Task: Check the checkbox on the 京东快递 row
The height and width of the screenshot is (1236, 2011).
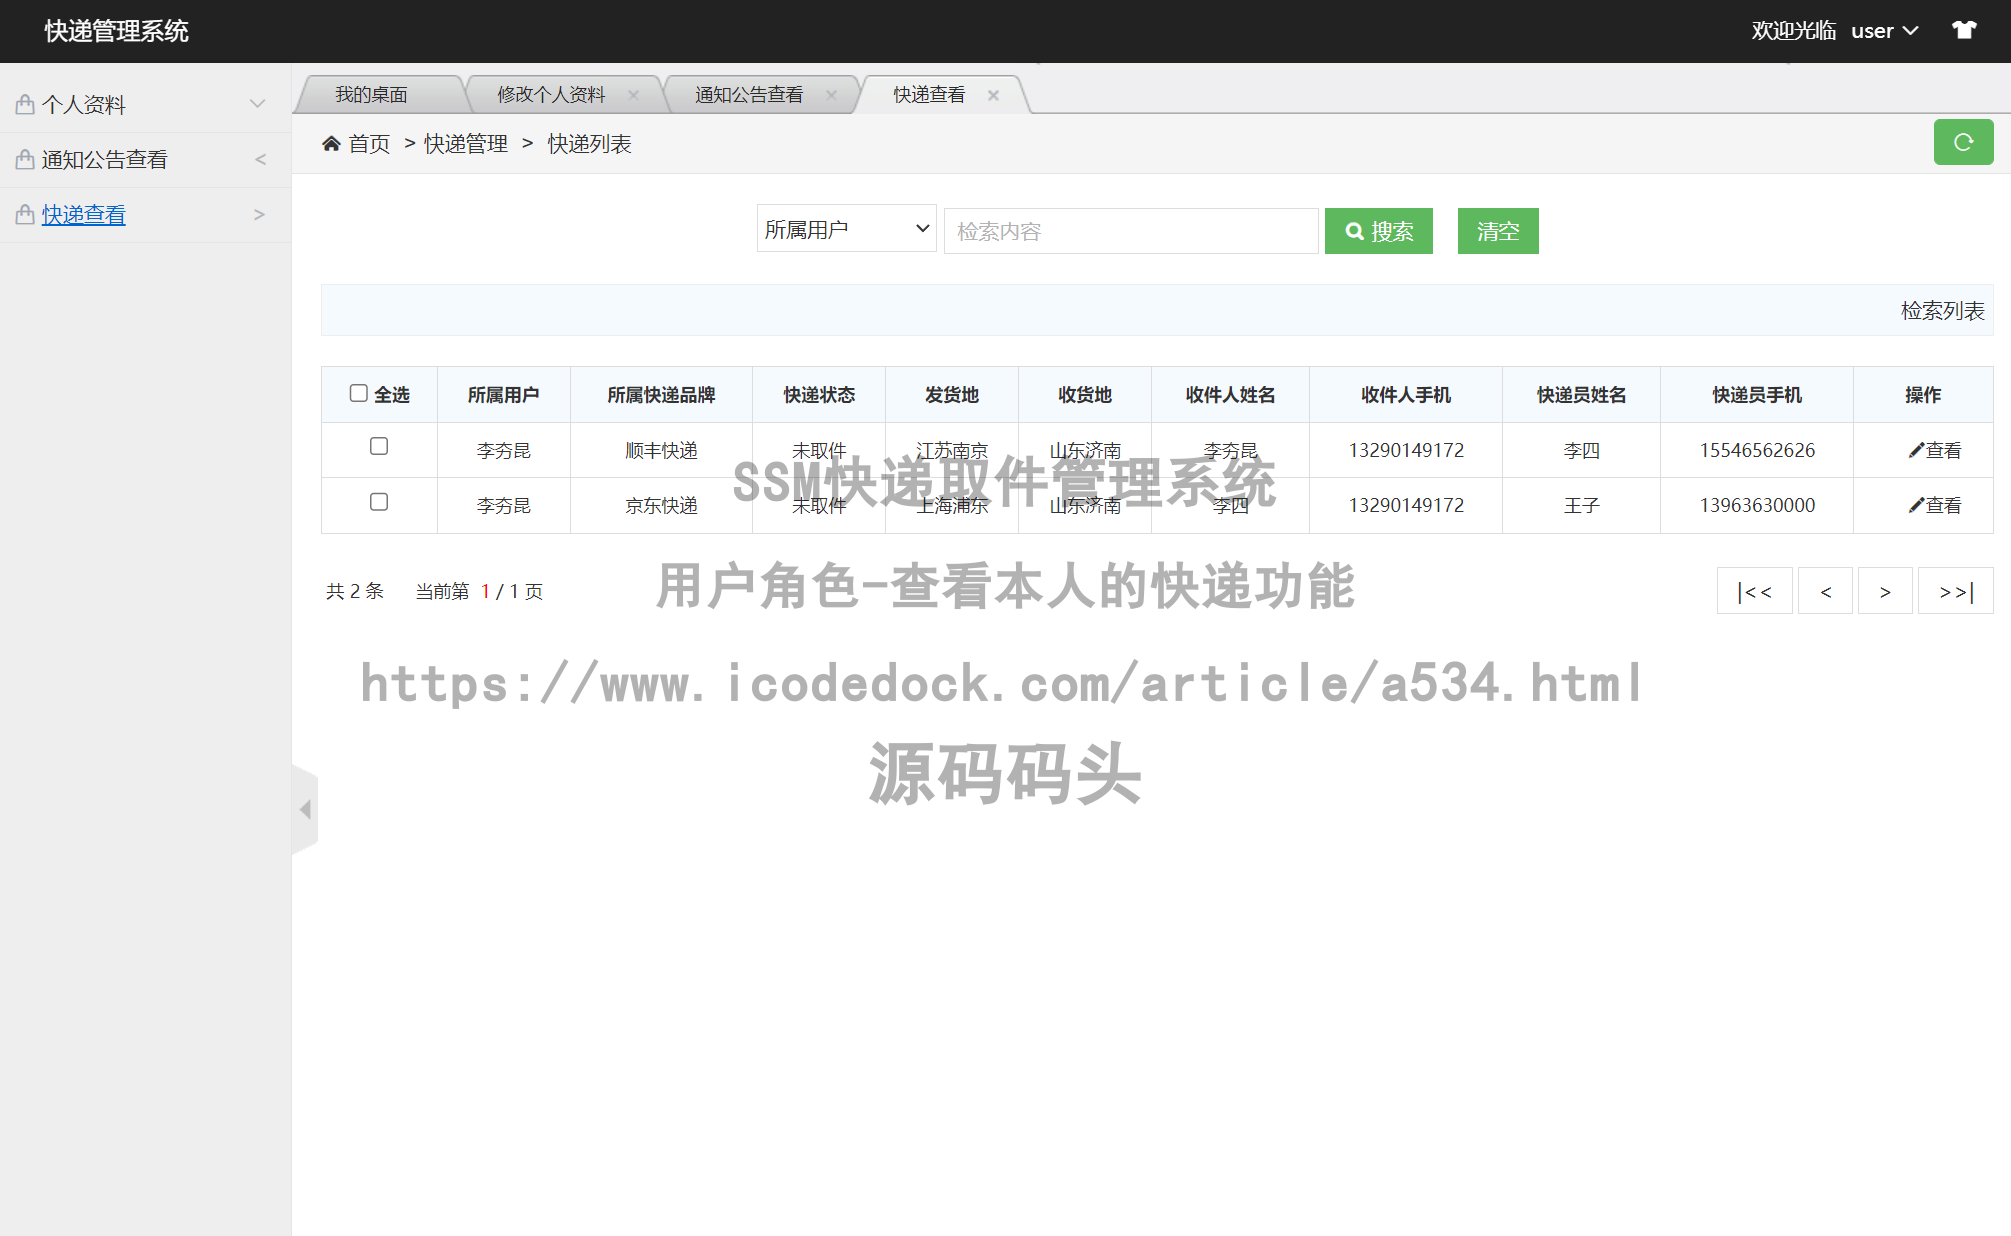Action: point(379,502)
